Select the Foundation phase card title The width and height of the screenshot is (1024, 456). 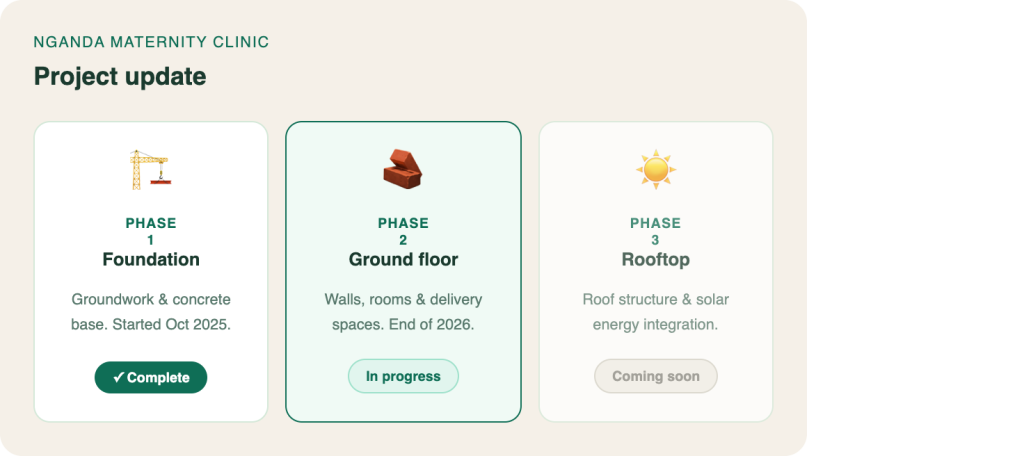pos(151,260)
